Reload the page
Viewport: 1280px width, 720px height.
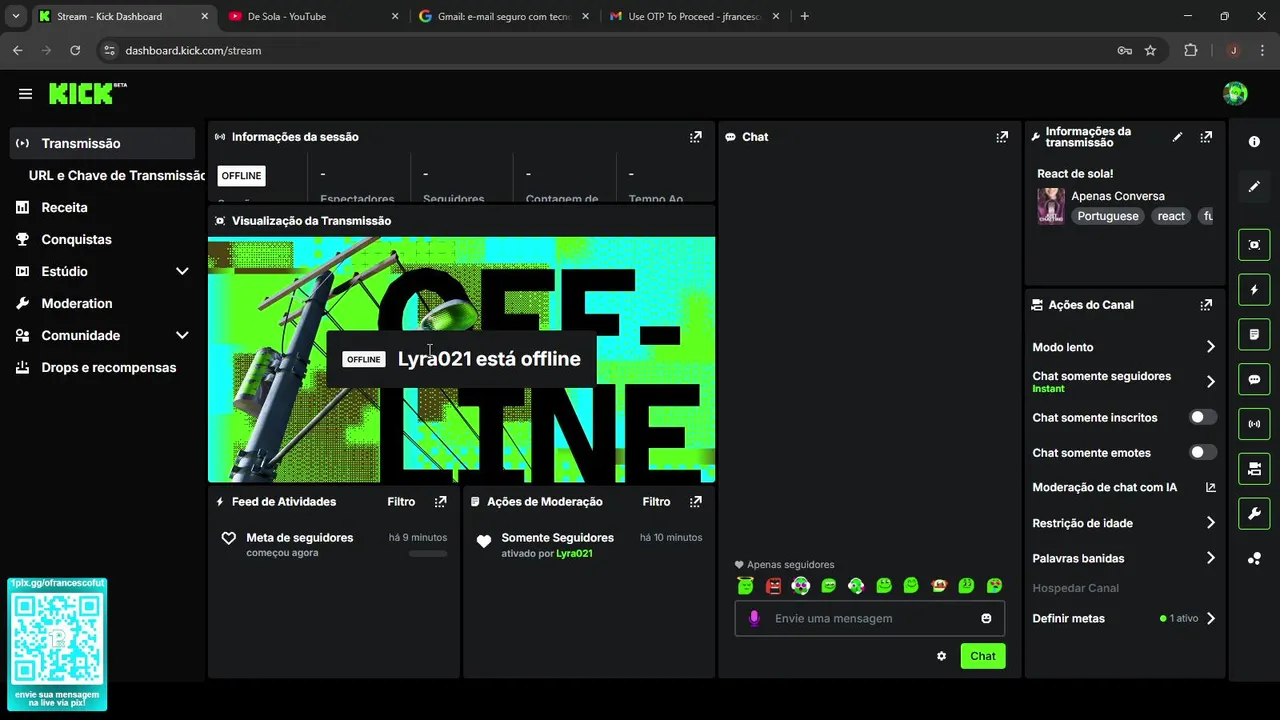coord(75,50)
